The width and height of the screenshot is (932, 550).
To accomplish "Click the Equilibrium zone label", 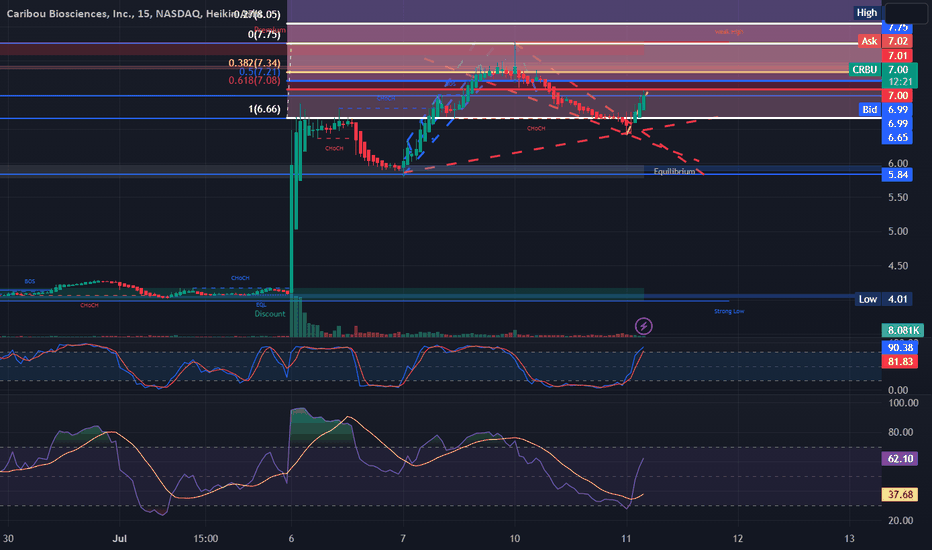I will [x=674, y=171].
